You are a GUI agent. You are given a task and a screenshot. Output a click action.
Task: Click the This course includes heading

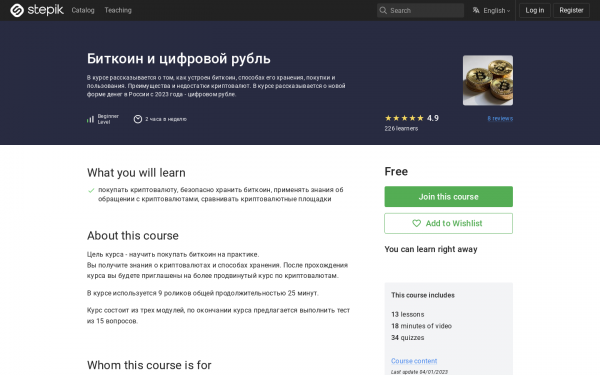423,295
